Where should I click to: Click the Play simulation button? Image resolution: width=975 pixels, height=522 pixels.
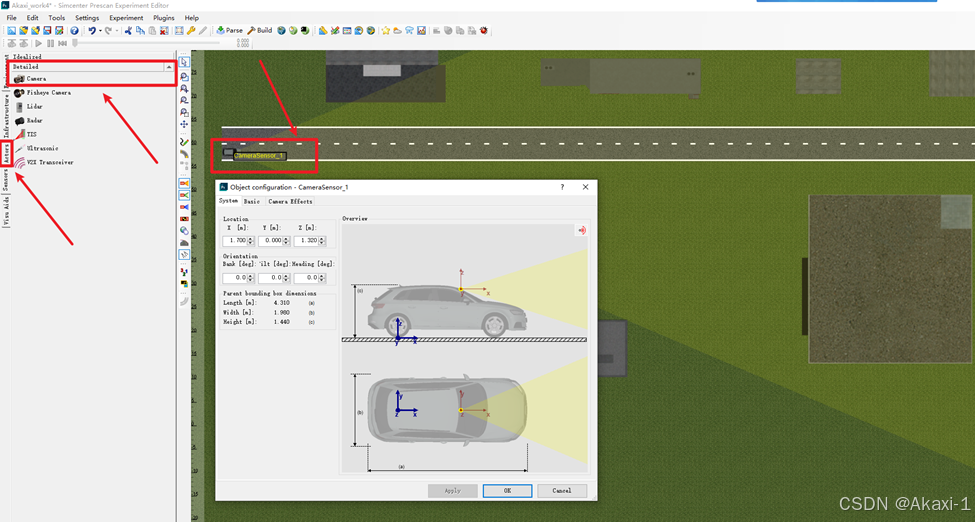click(38, 43)
